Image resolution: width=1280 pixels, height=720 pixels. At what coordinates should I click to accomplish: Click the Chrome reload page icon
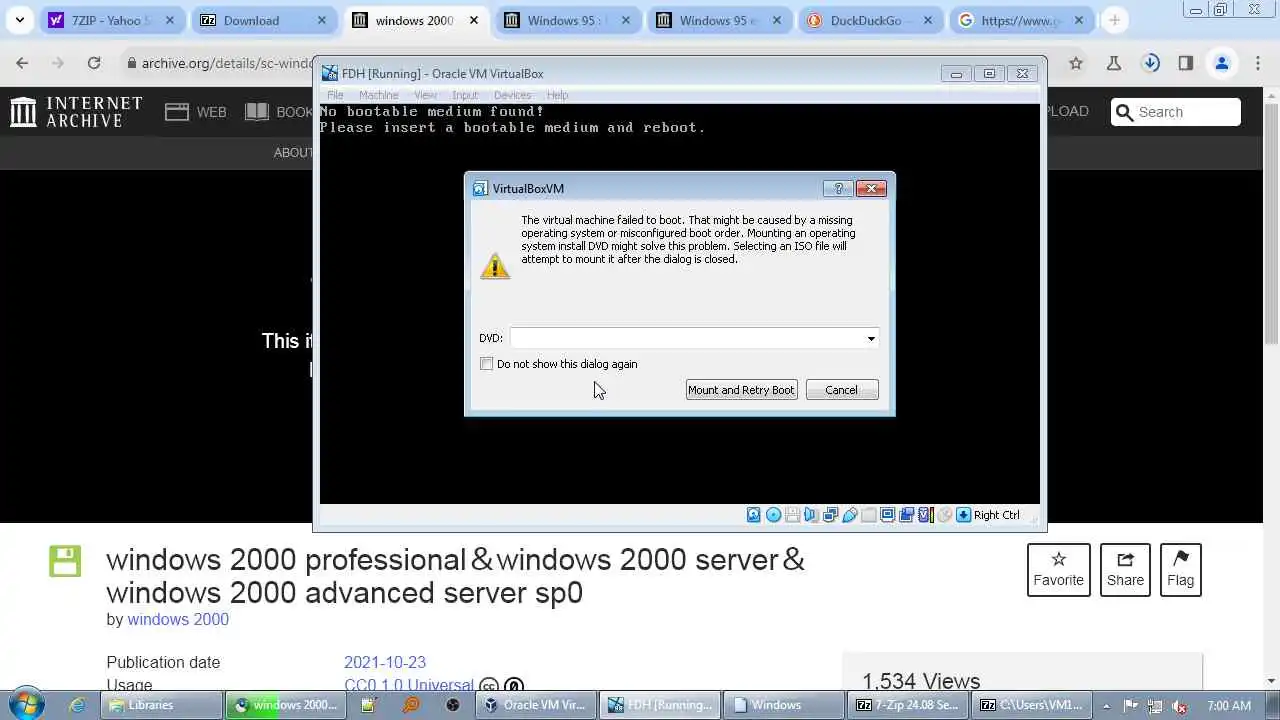coord(93,63)
